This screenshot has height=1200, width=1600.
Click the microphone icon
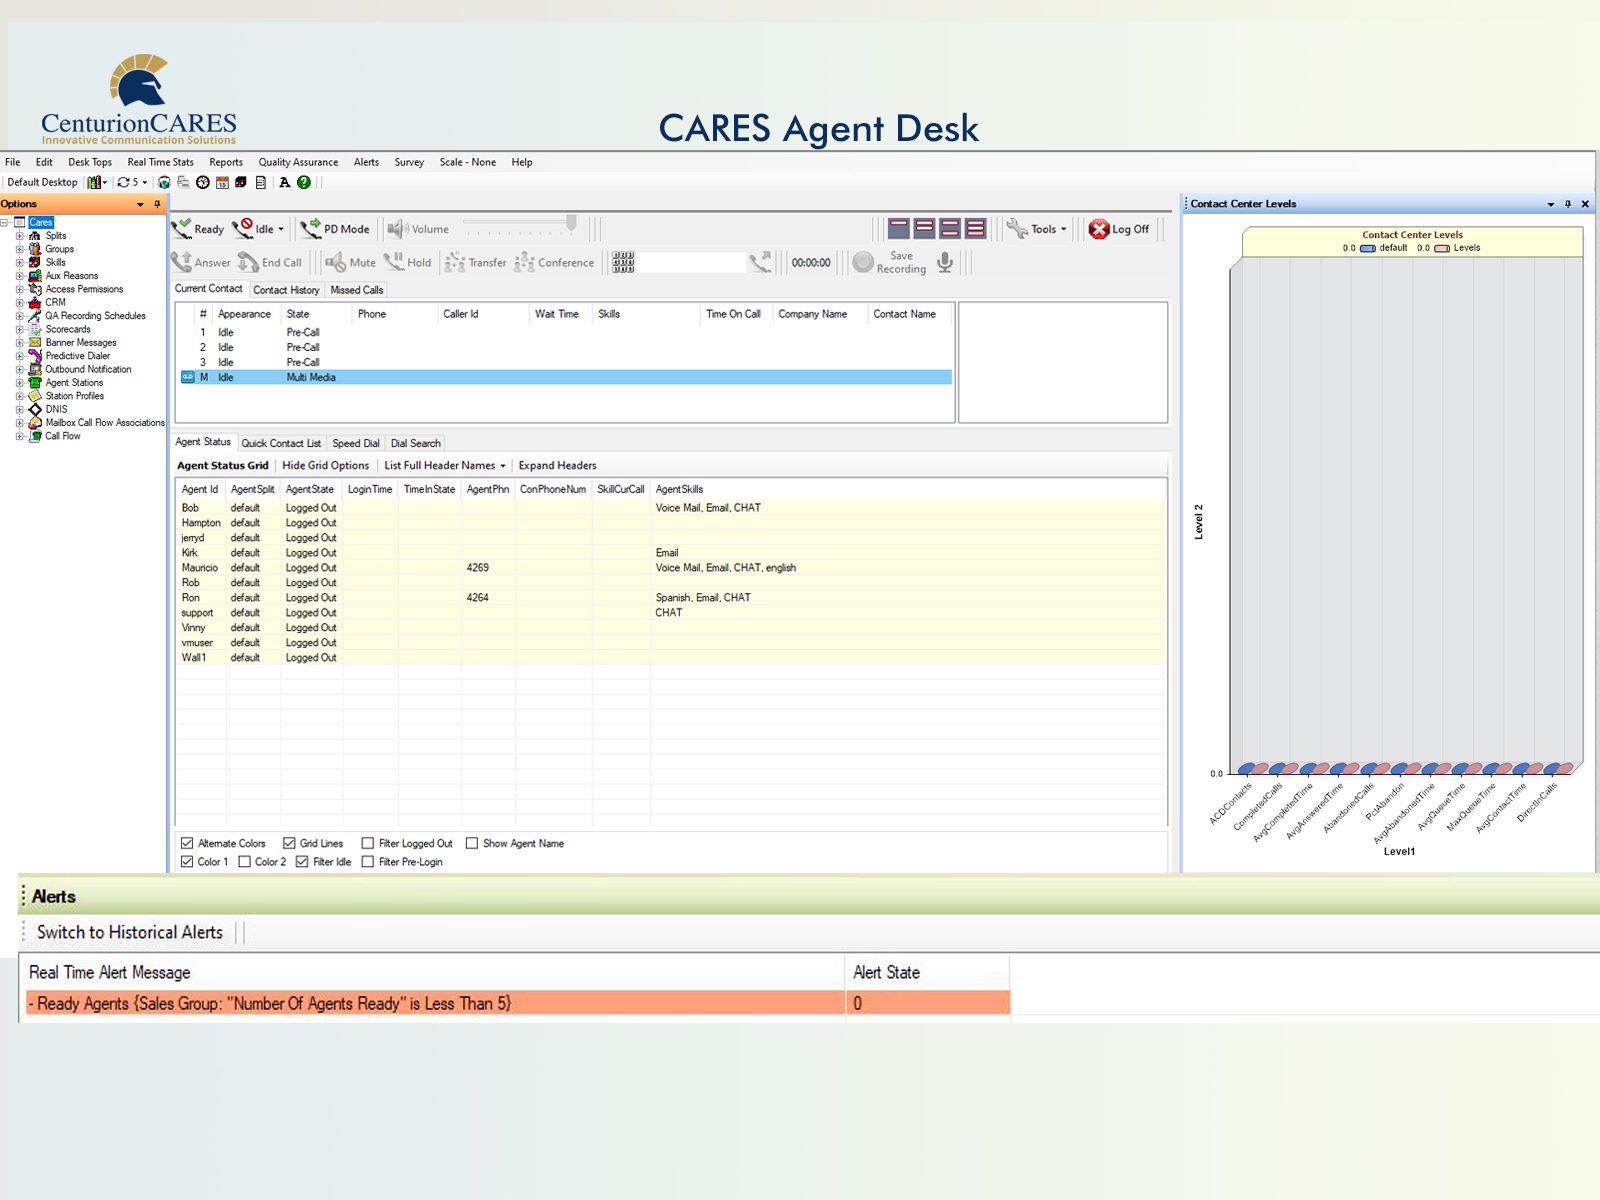point(945,262)
